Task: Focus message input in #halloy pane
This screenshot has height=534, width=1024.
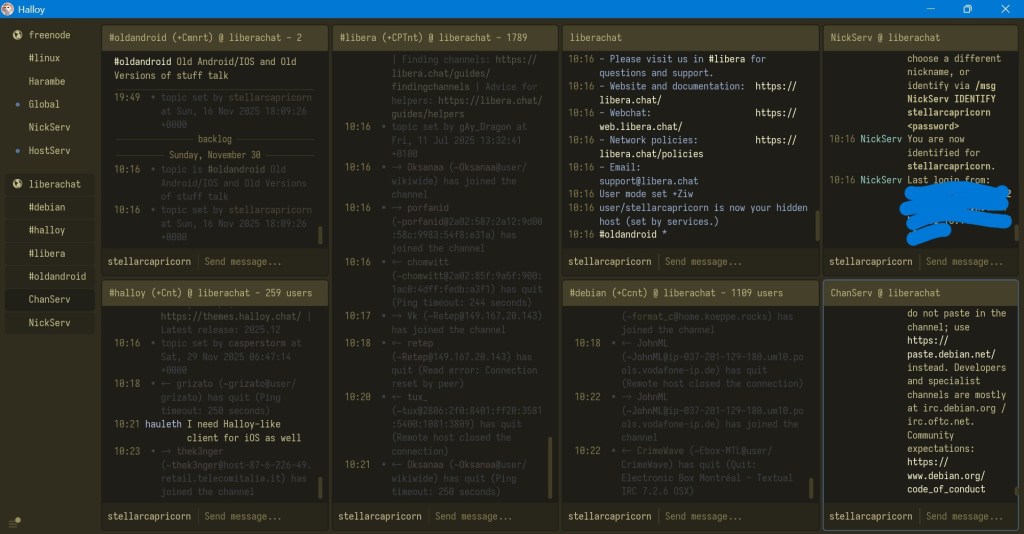Action: click(261, 516)
